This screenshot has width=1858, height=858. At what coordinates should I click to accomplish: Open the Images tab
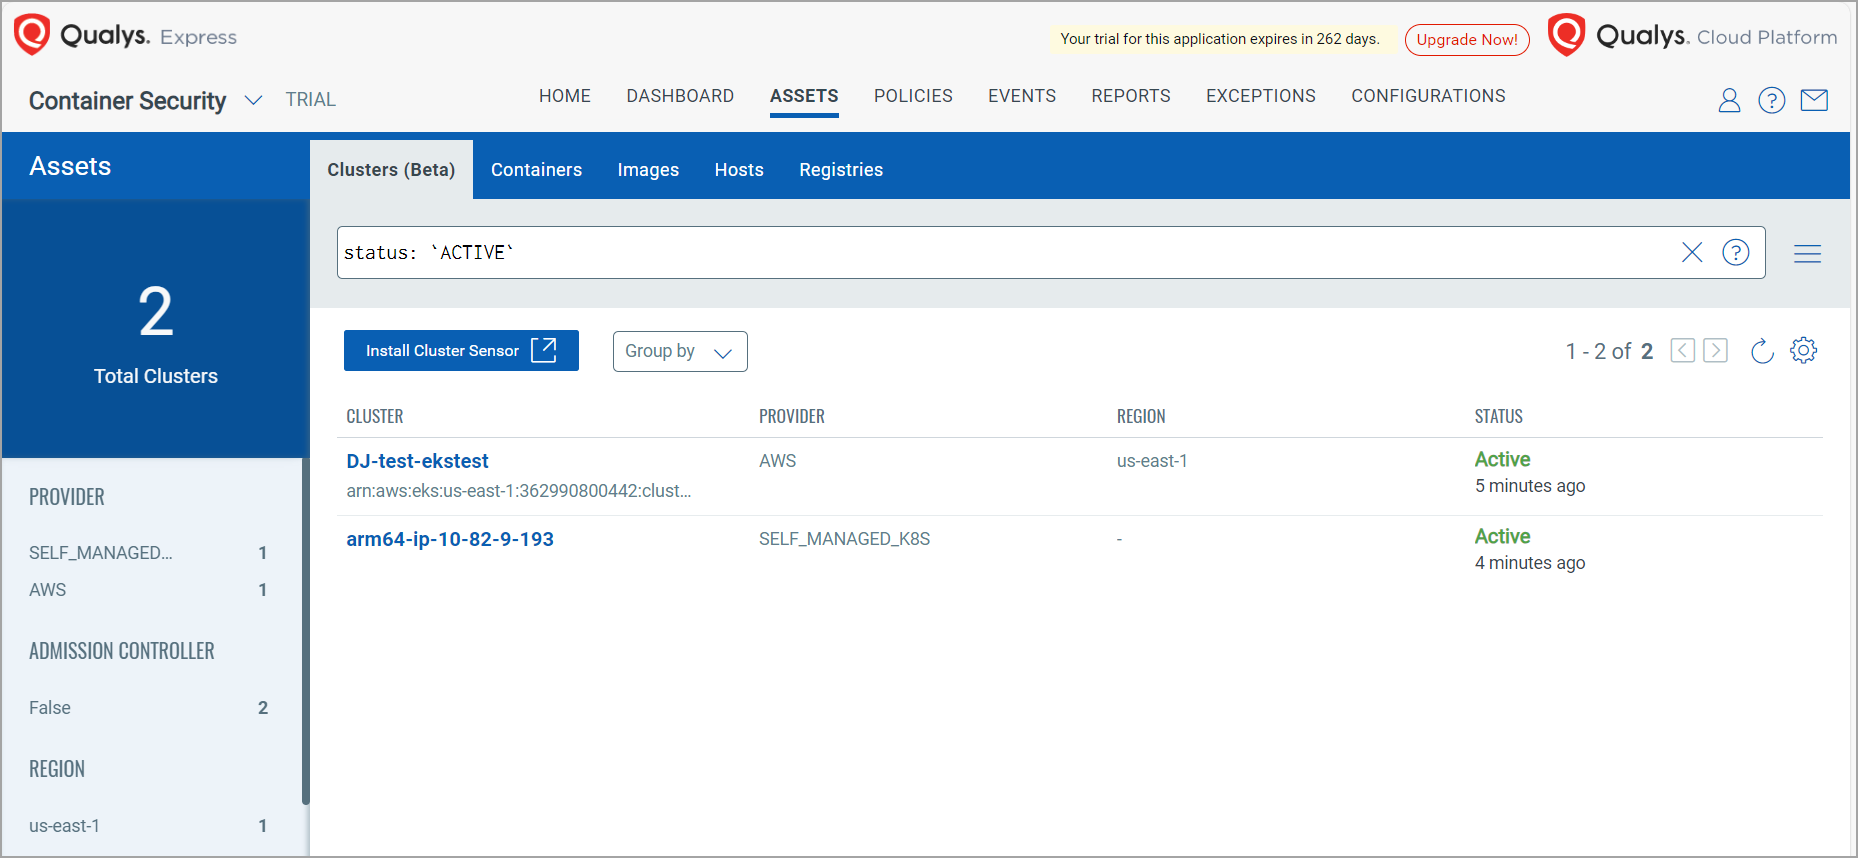point(648,170)
